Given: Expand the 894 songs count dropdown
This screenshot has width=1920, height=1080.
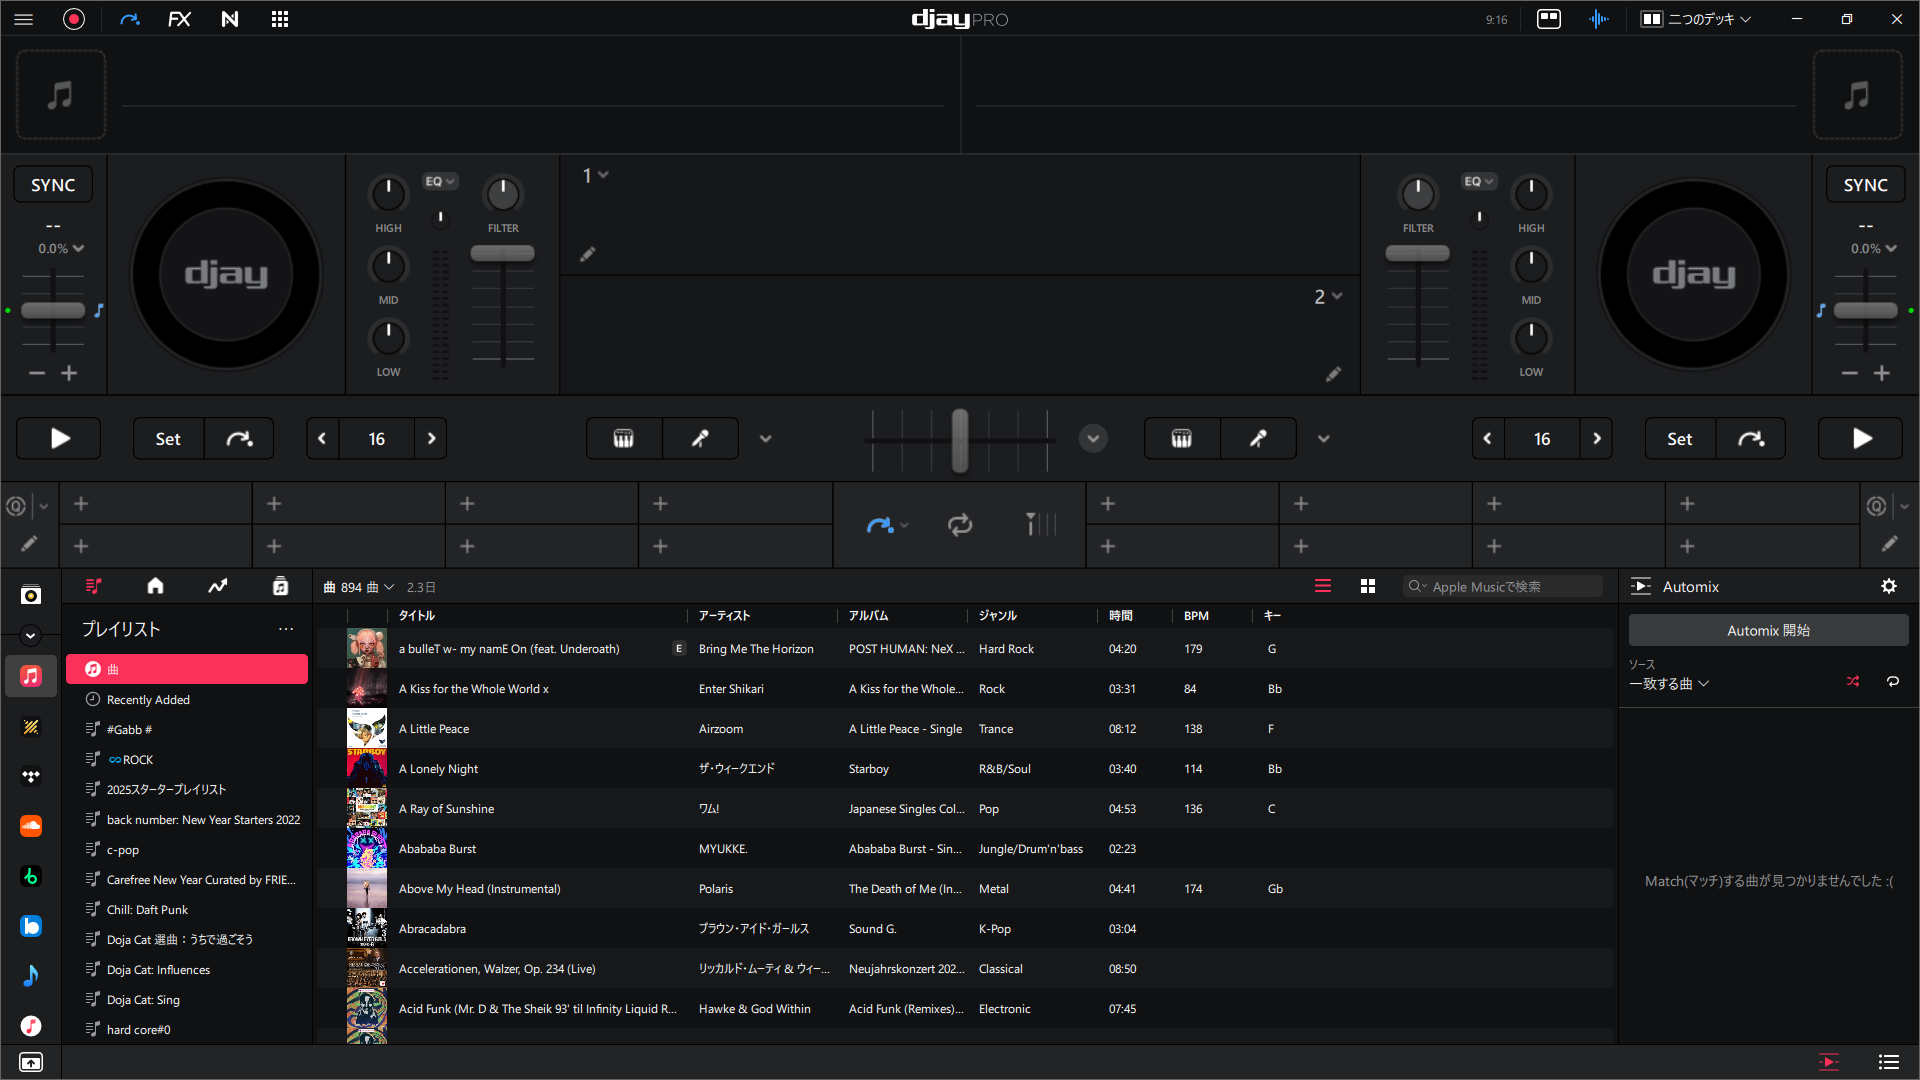Looking at the screenshot, I should tap(359, 587).
